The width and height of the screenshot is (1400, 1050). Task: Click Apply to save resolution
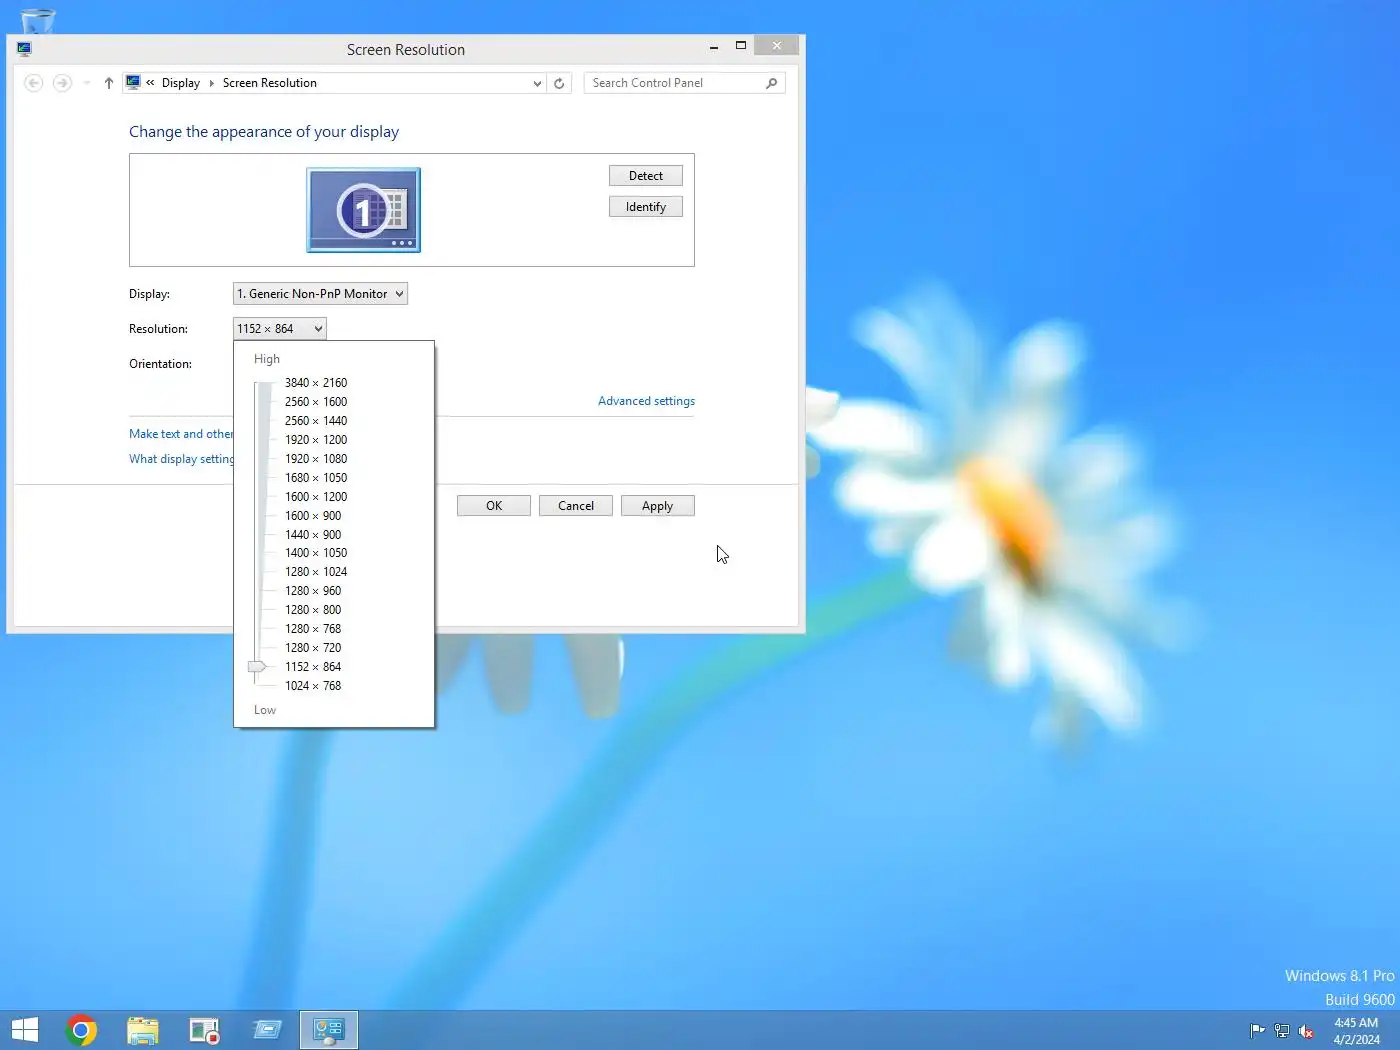[658, 506]
